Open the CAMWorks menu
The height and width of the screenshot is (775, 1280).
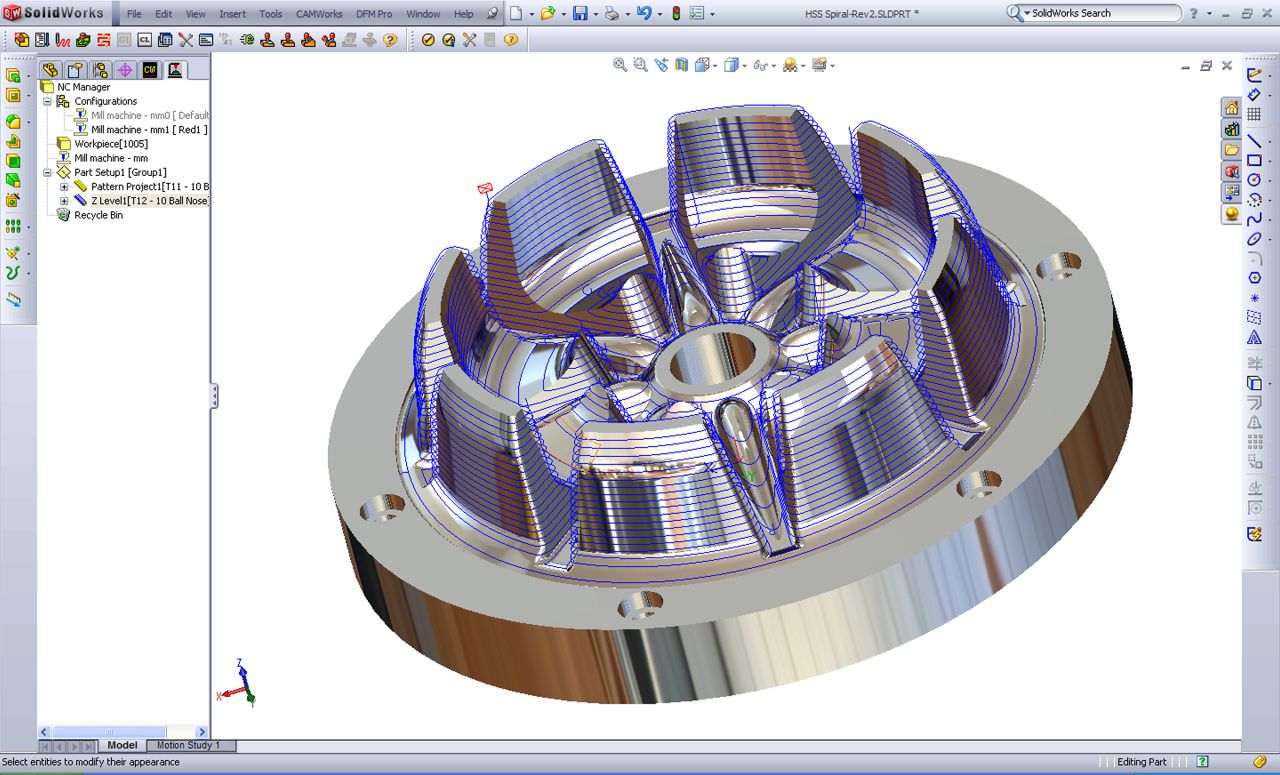[x=318, y=14]
